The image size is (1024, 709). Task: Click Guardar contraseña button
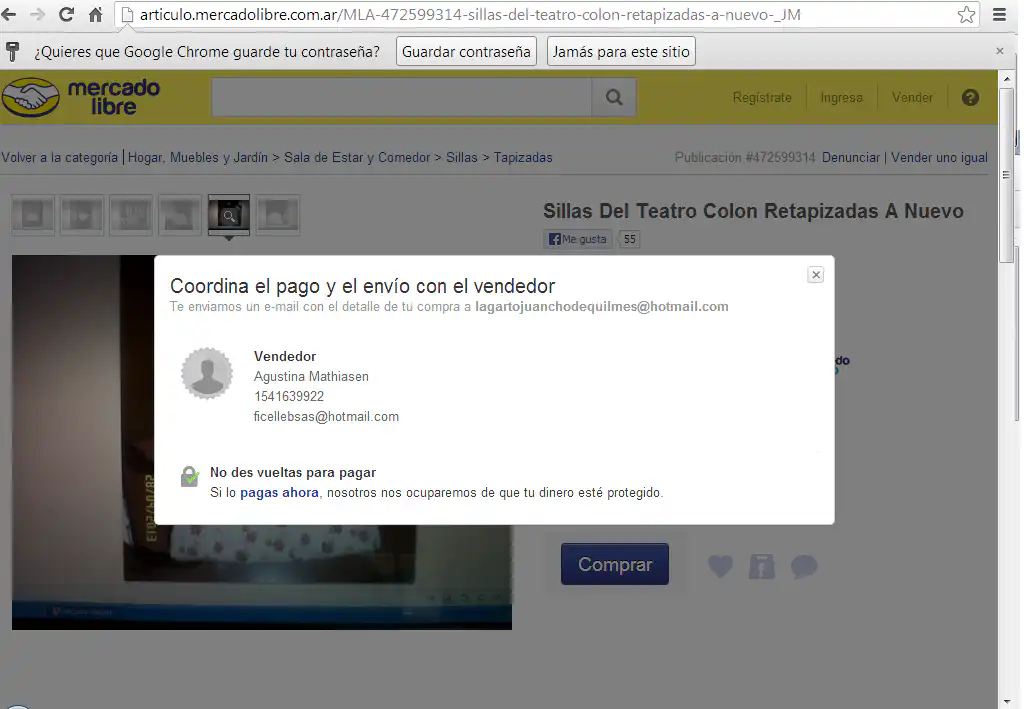pyautogui.click(x=466, y=52)
